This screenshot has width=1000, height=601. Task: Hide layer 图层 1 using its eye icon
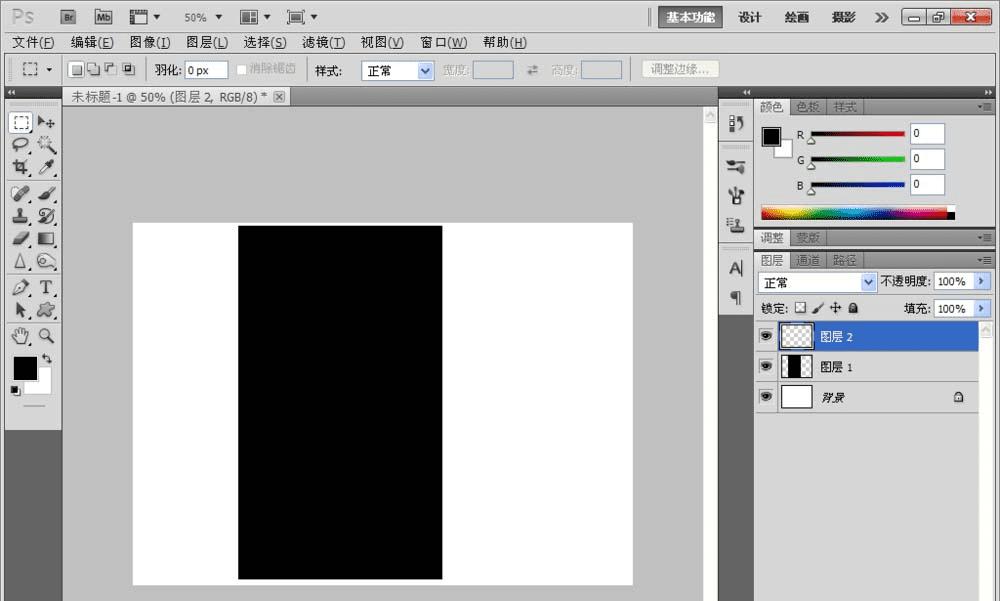[766, 367]
